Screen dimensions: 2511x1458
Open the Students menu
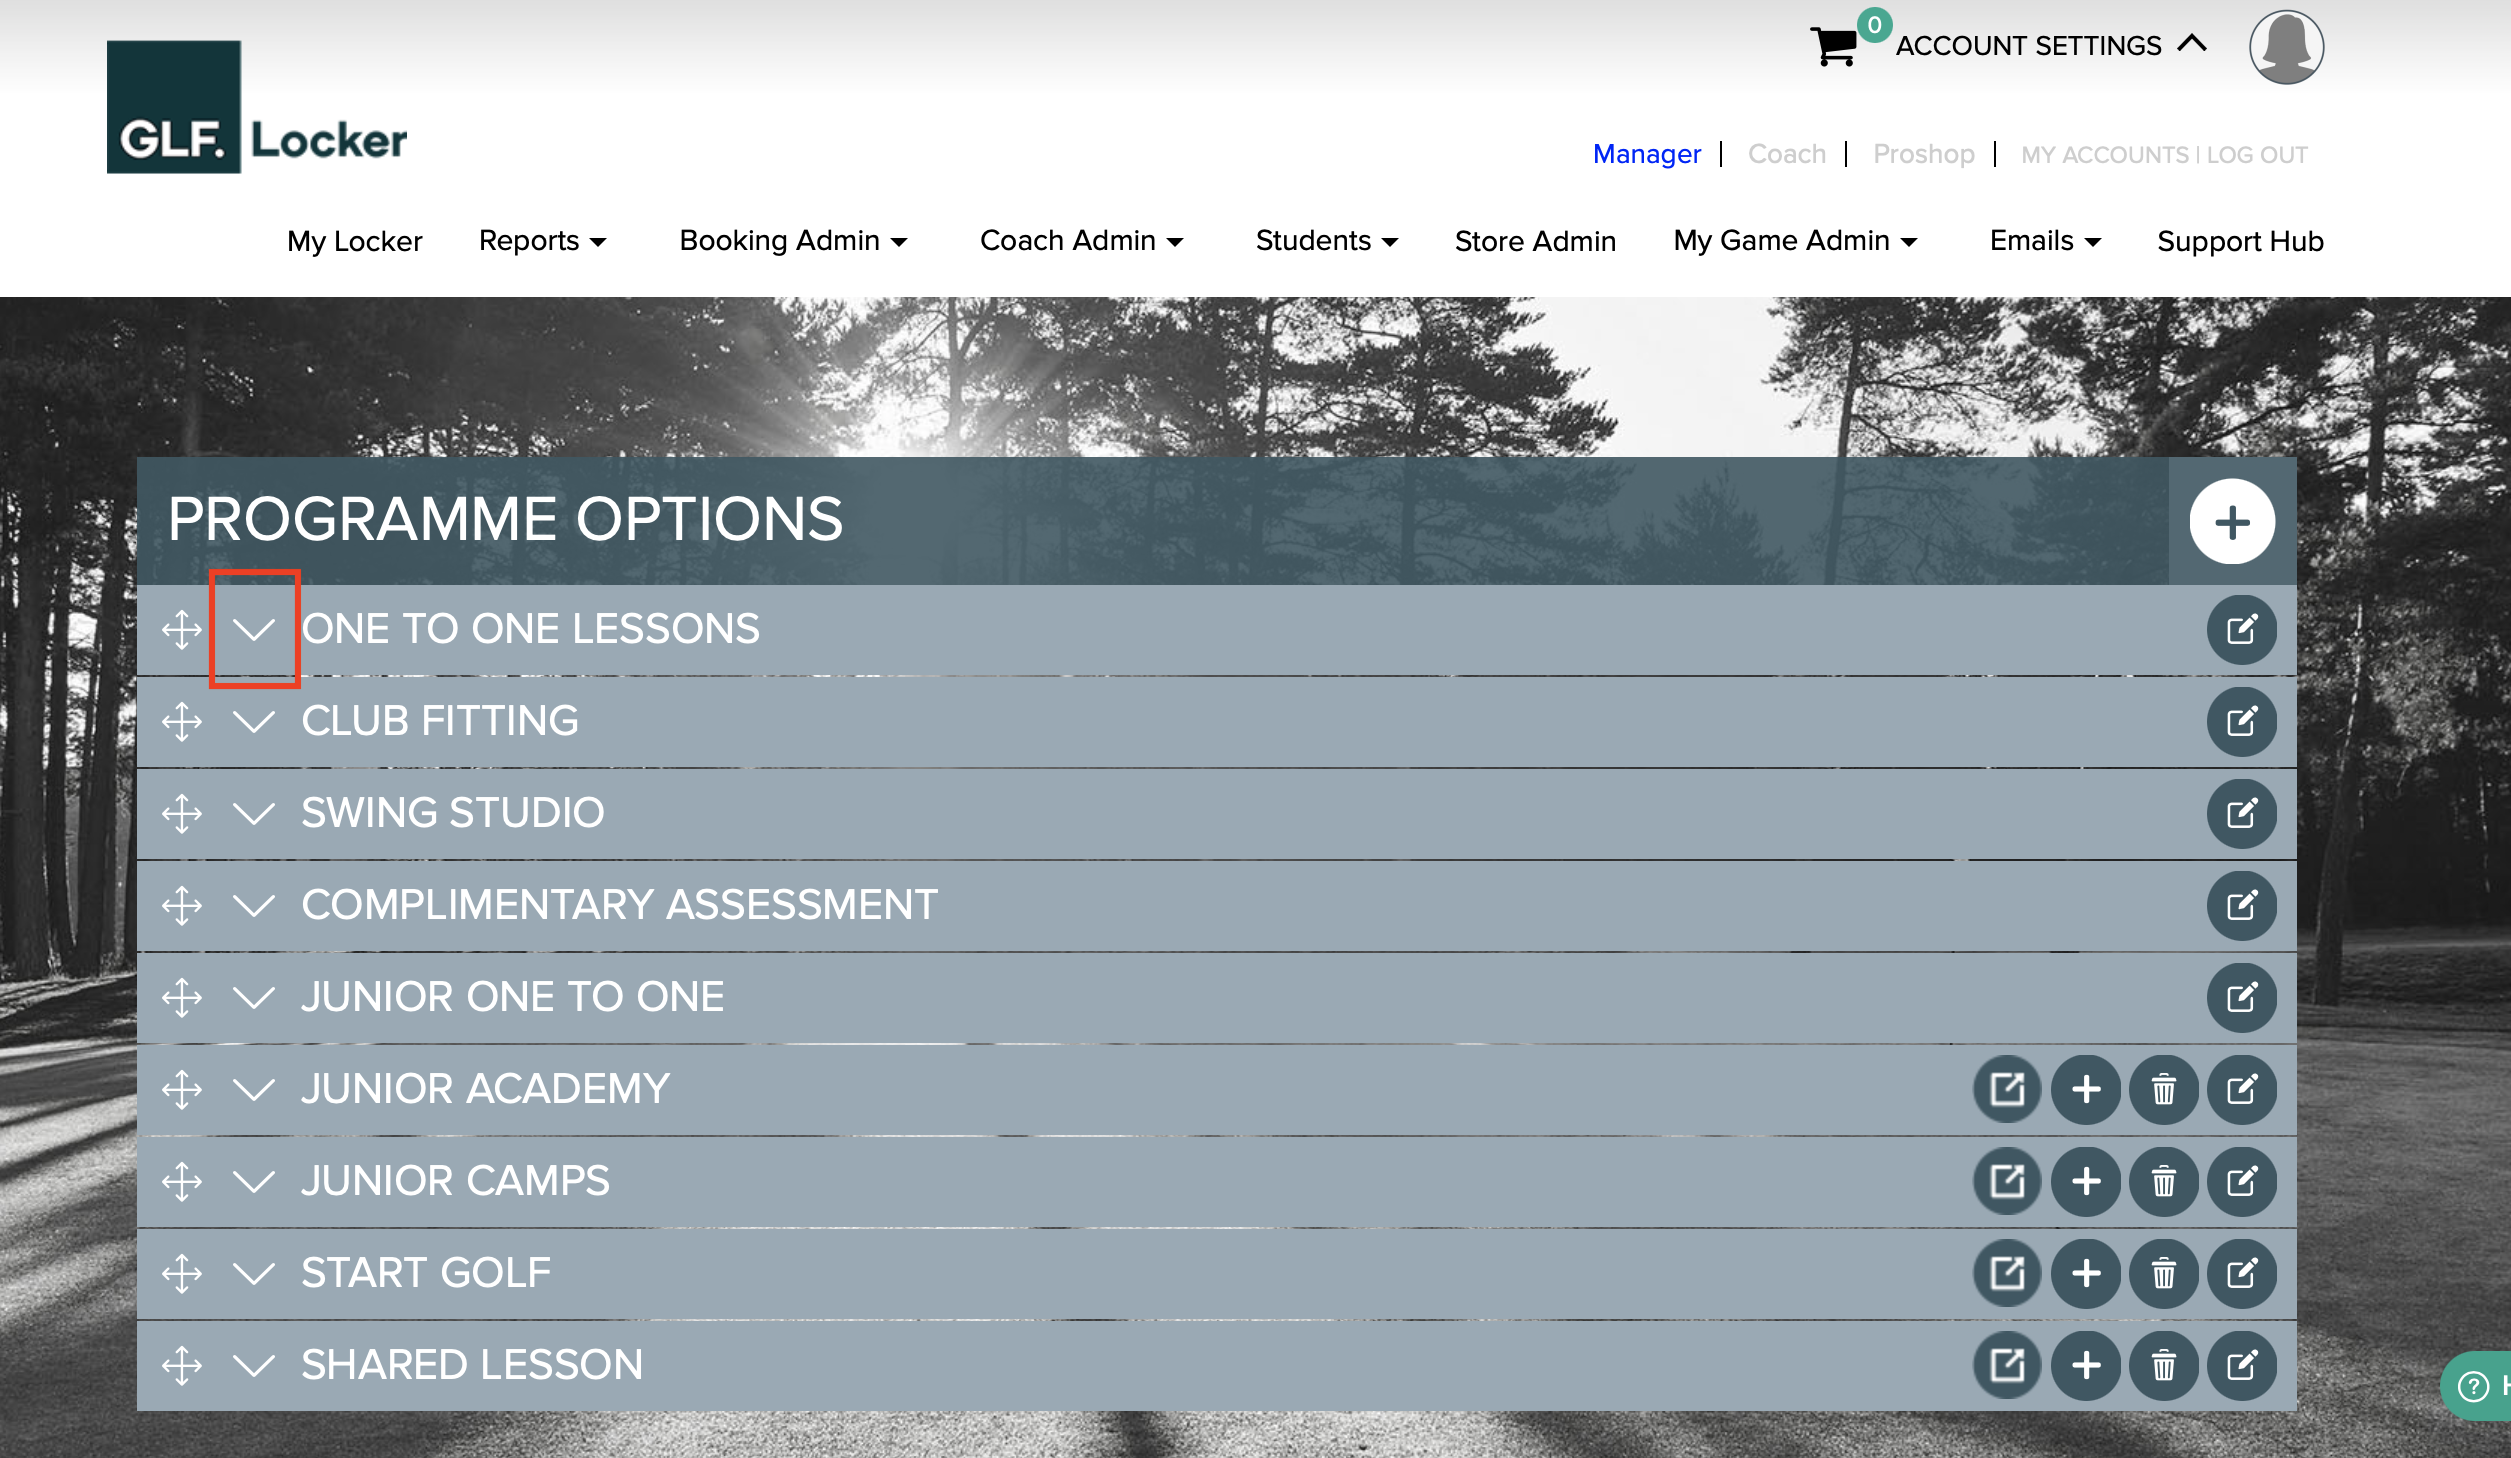[x=1326, y=241]
